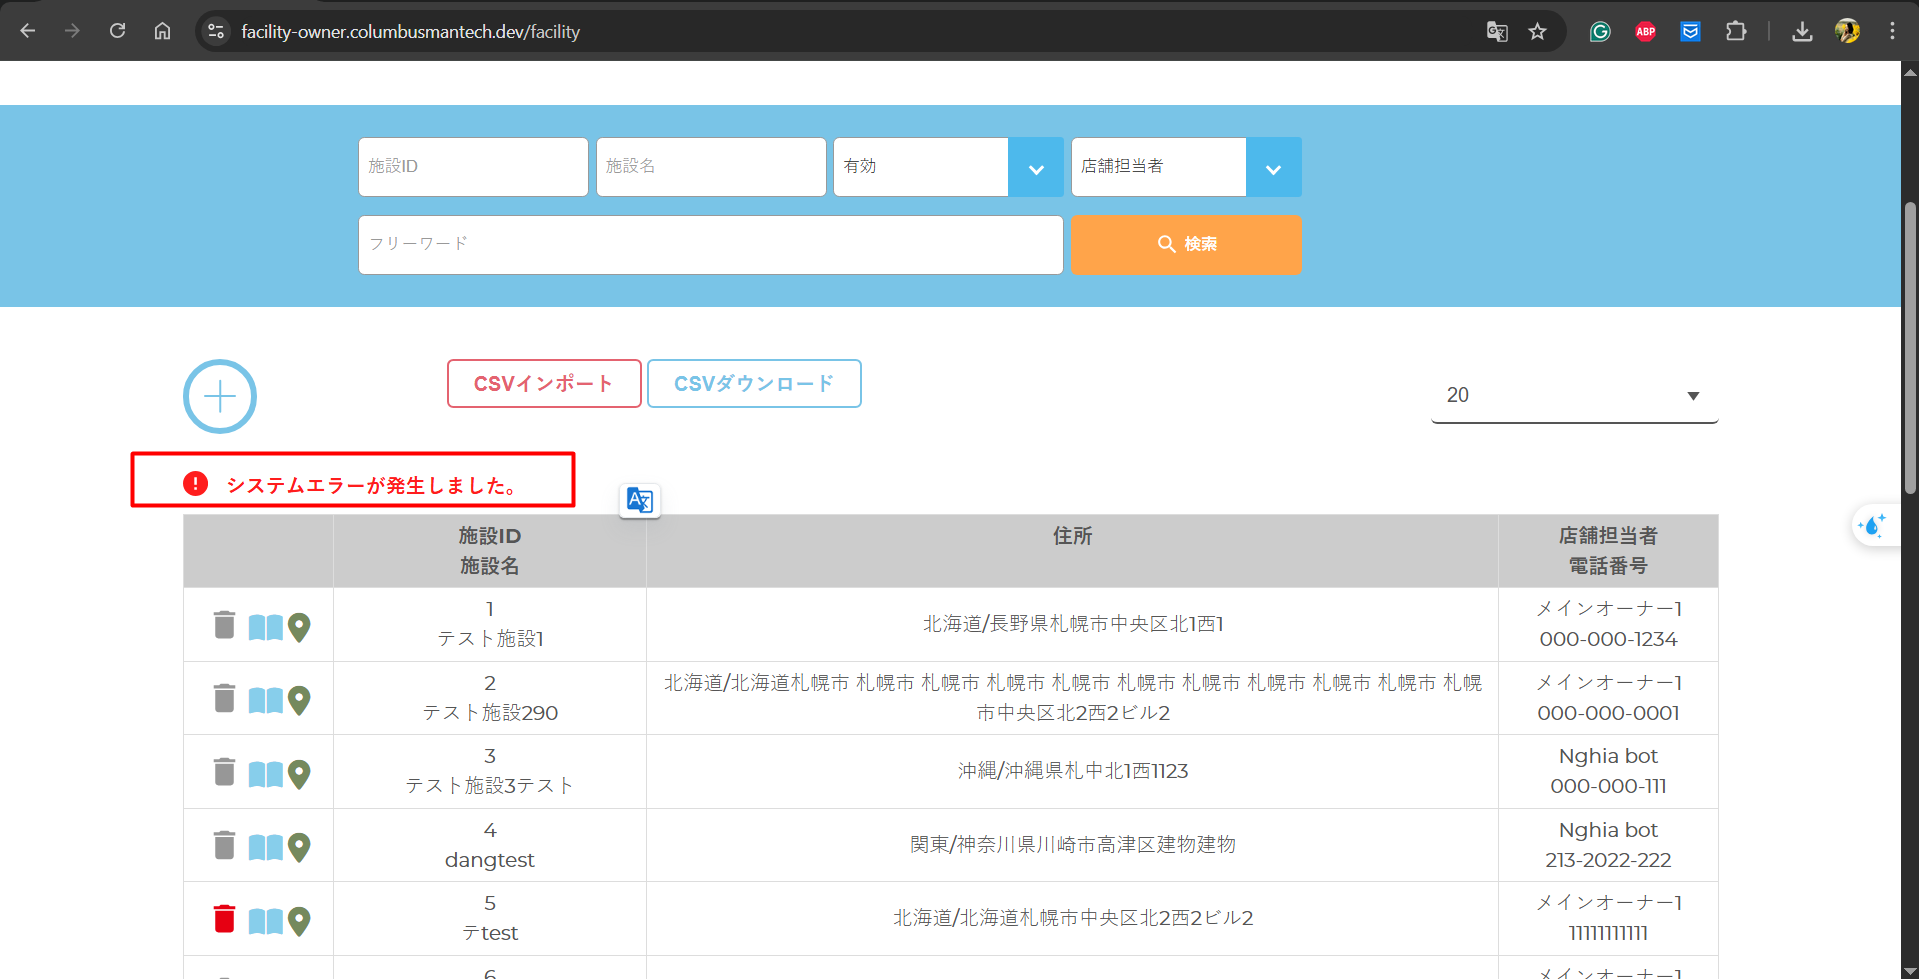The height and width of the screenshot is (979, 1919).
Task: Open the book icon for テスト施設290
Action: coord(265,700)
